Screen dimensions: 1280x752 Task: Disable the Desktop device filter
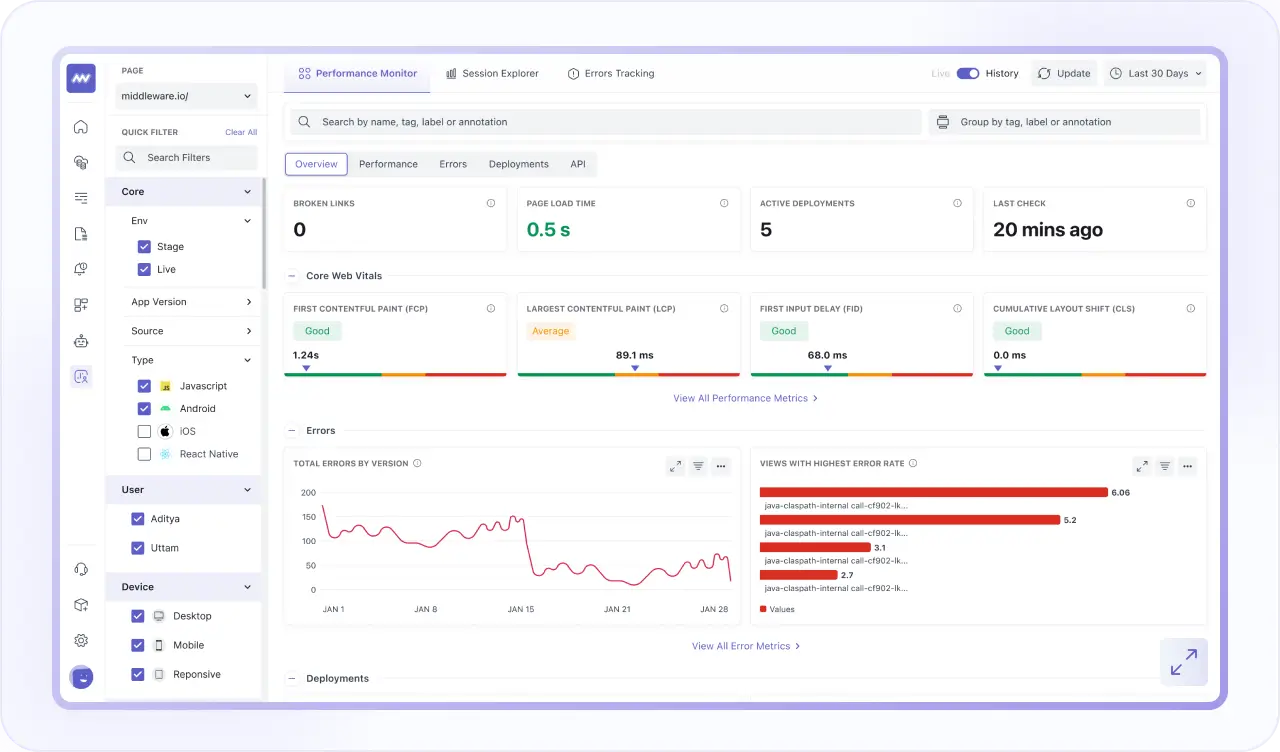[138, 616]
